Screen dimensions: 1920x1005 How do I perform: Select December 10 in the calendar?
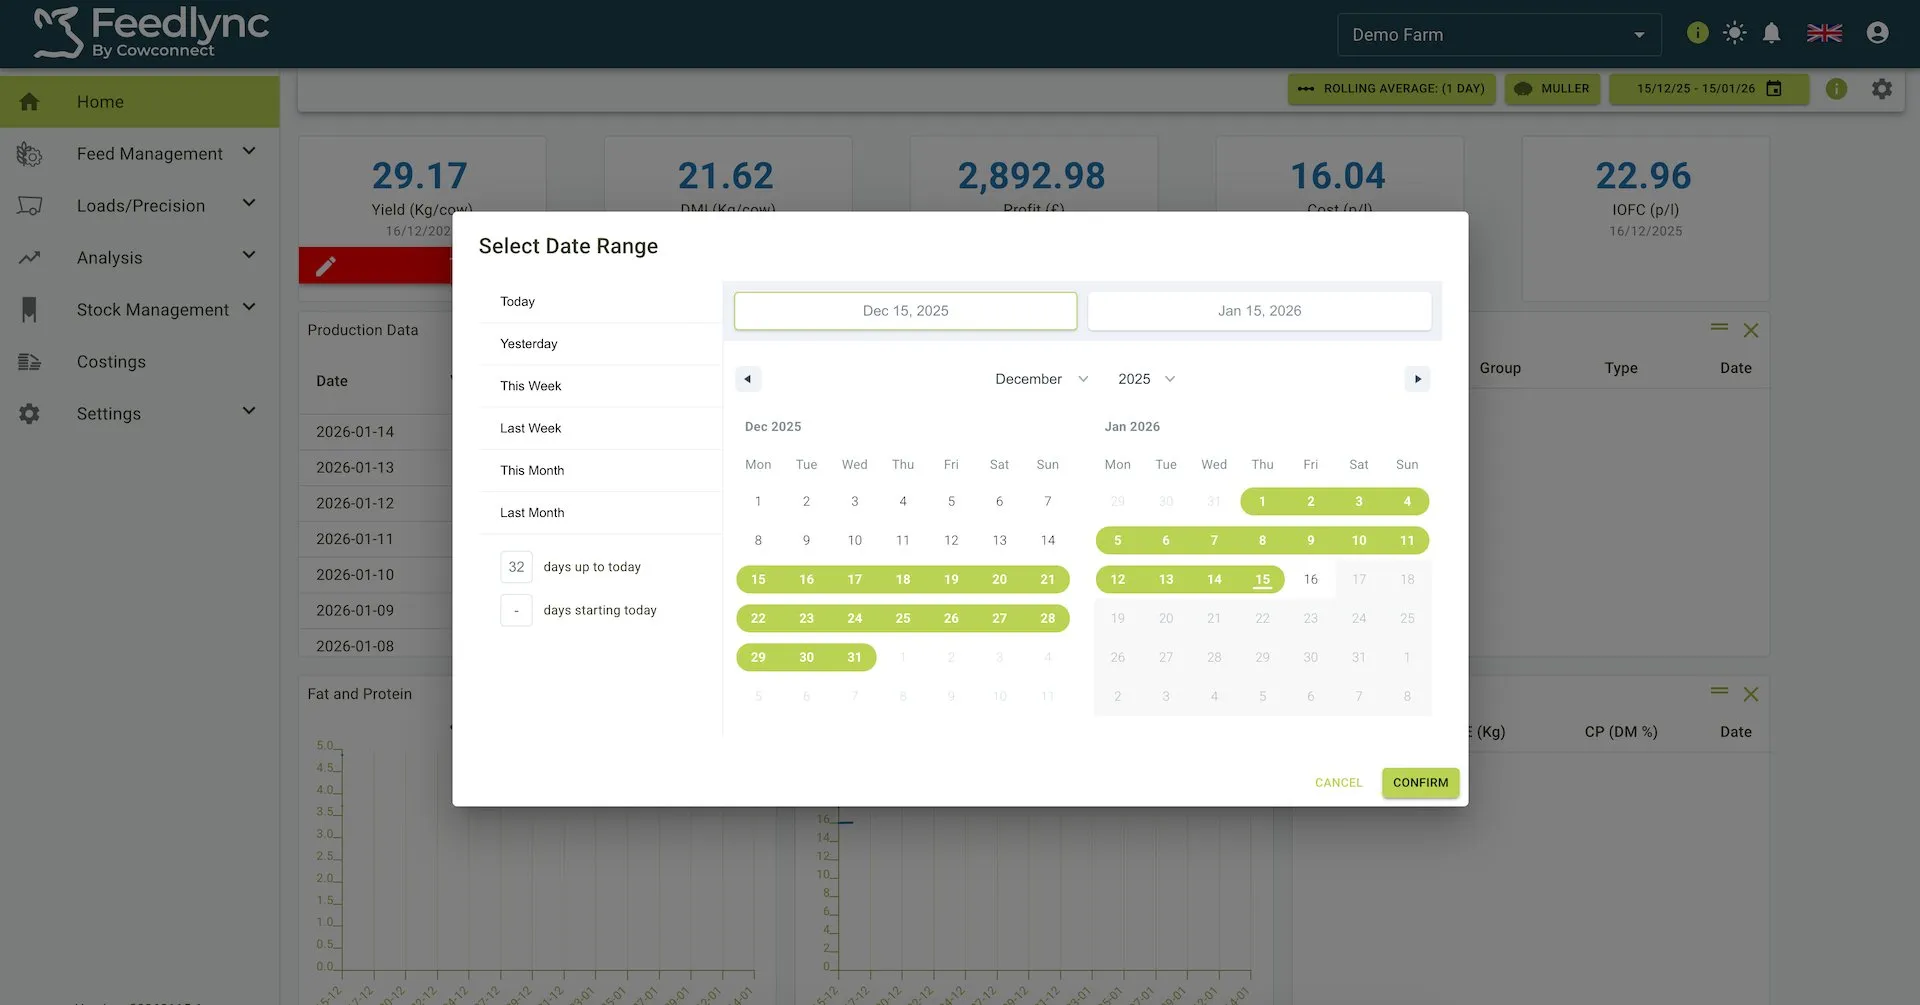click(854, 540)
